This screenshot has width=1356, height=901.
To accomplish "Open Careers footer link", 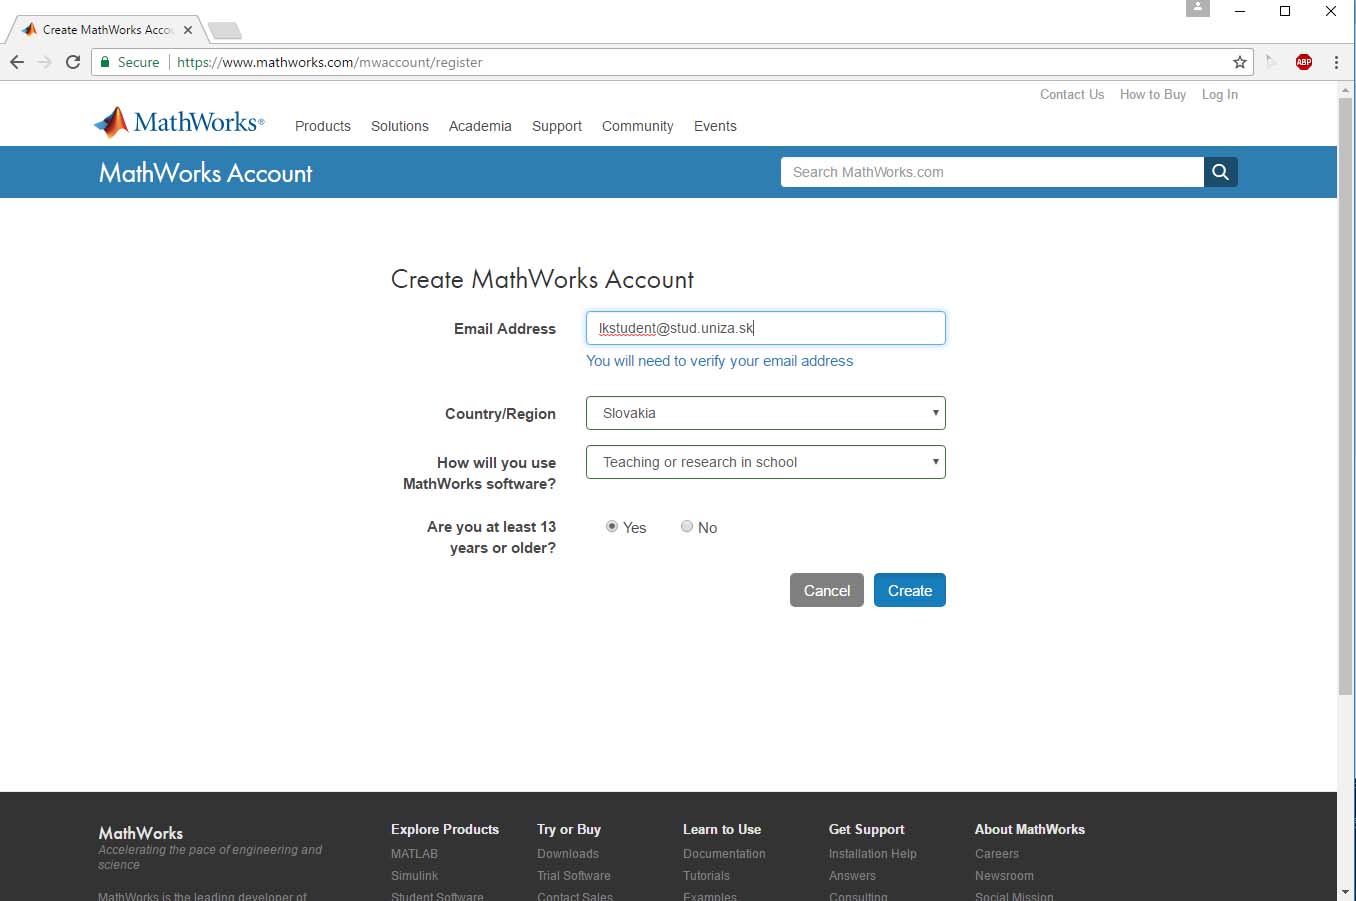I will coord(997,854).
